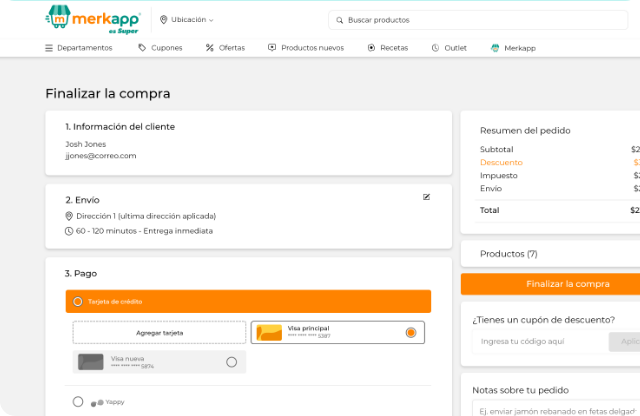Image resolution: width=640 pixels, height=416 pixels.
Task: Open the Merkapp nav link
Action: pos(520,48)
